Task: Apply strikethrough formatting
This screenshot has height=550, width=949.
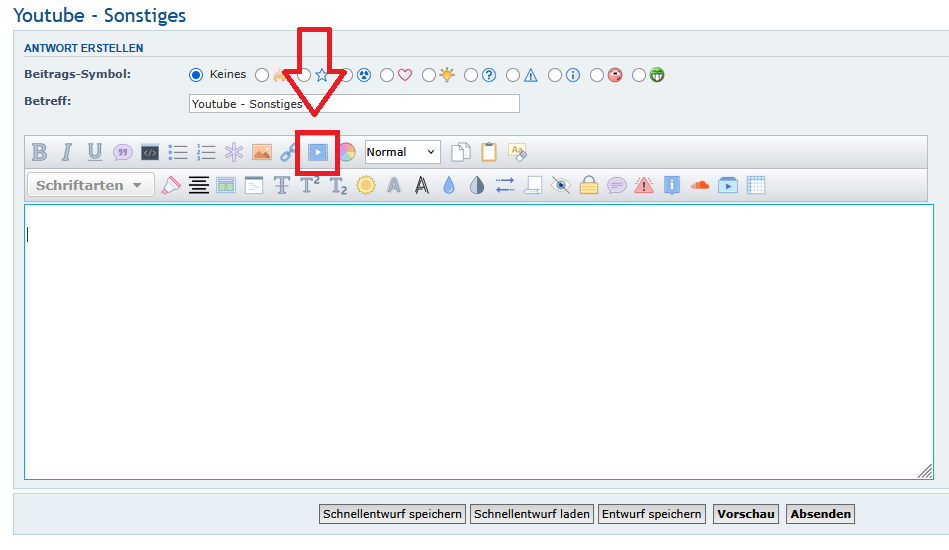Action: [281, 185]
